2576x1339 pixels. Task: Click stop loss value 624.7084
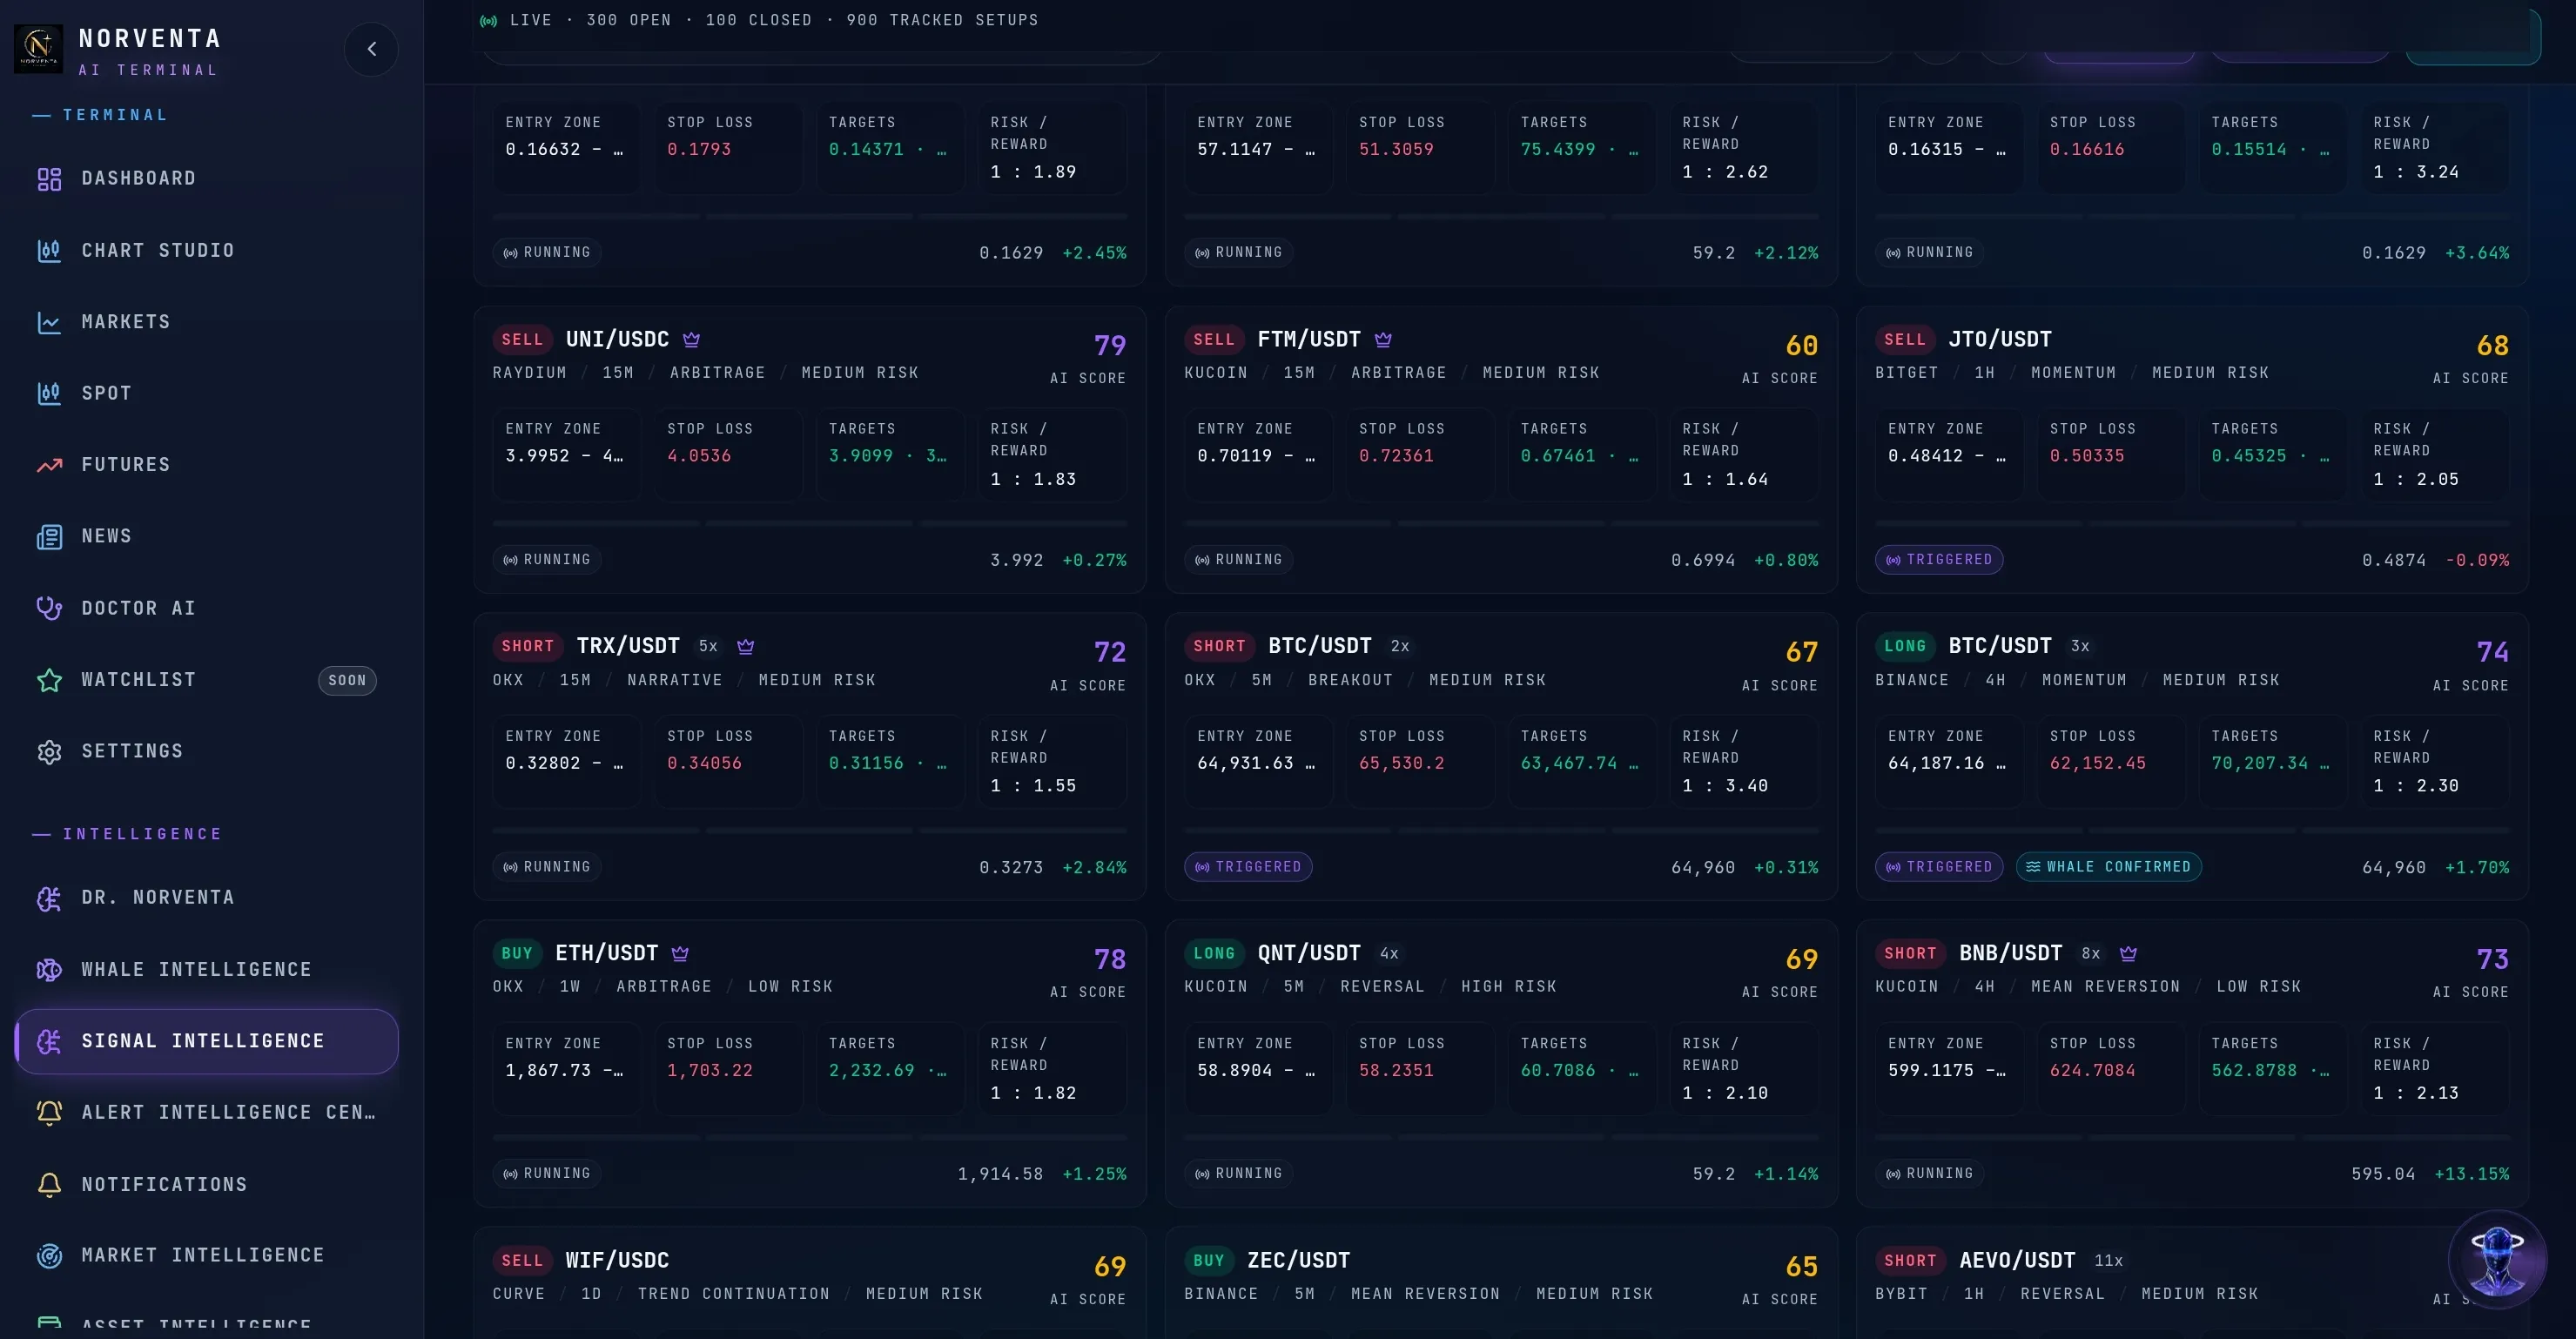click(x=2092, y=1070)
